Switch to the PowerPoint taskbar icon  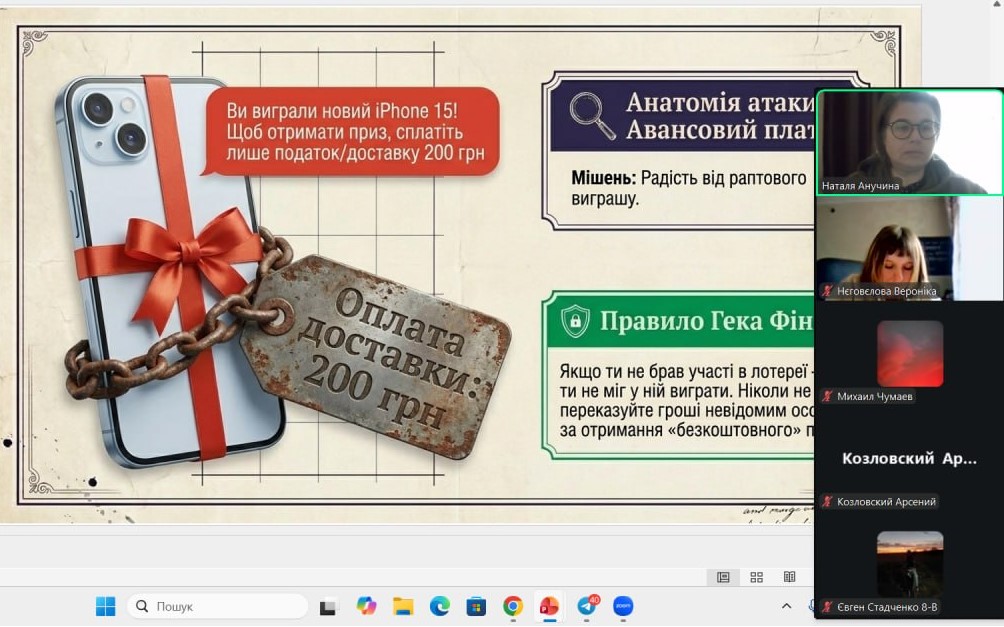click(x=549, y=606)
